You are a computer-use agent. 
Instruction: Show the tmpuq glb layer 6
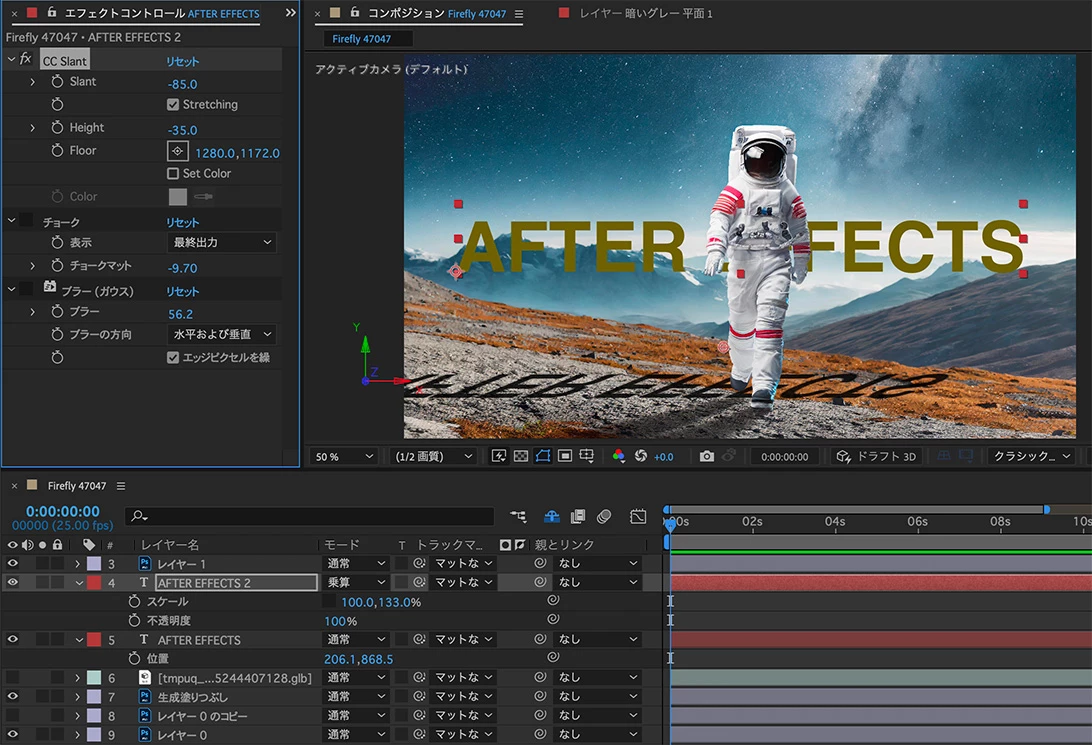[13, 677]
